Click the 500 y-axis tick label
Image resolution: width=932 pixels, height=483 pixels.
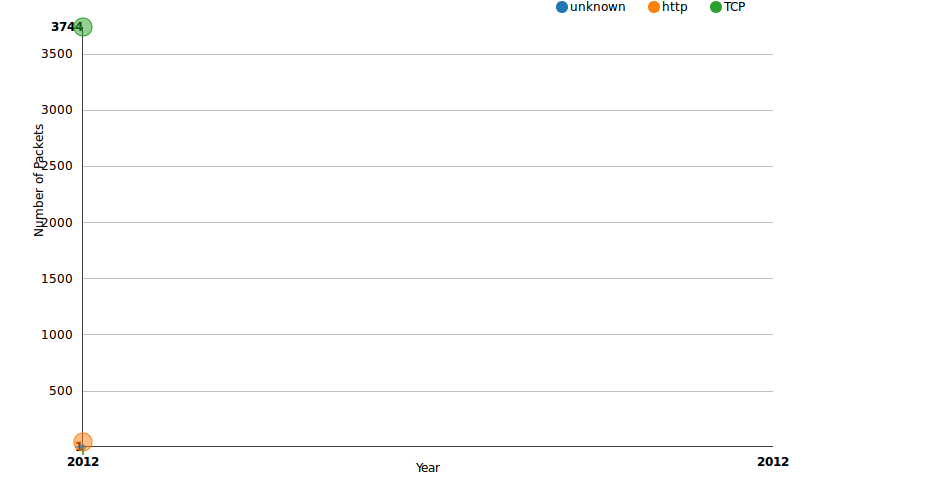point(61,391)
